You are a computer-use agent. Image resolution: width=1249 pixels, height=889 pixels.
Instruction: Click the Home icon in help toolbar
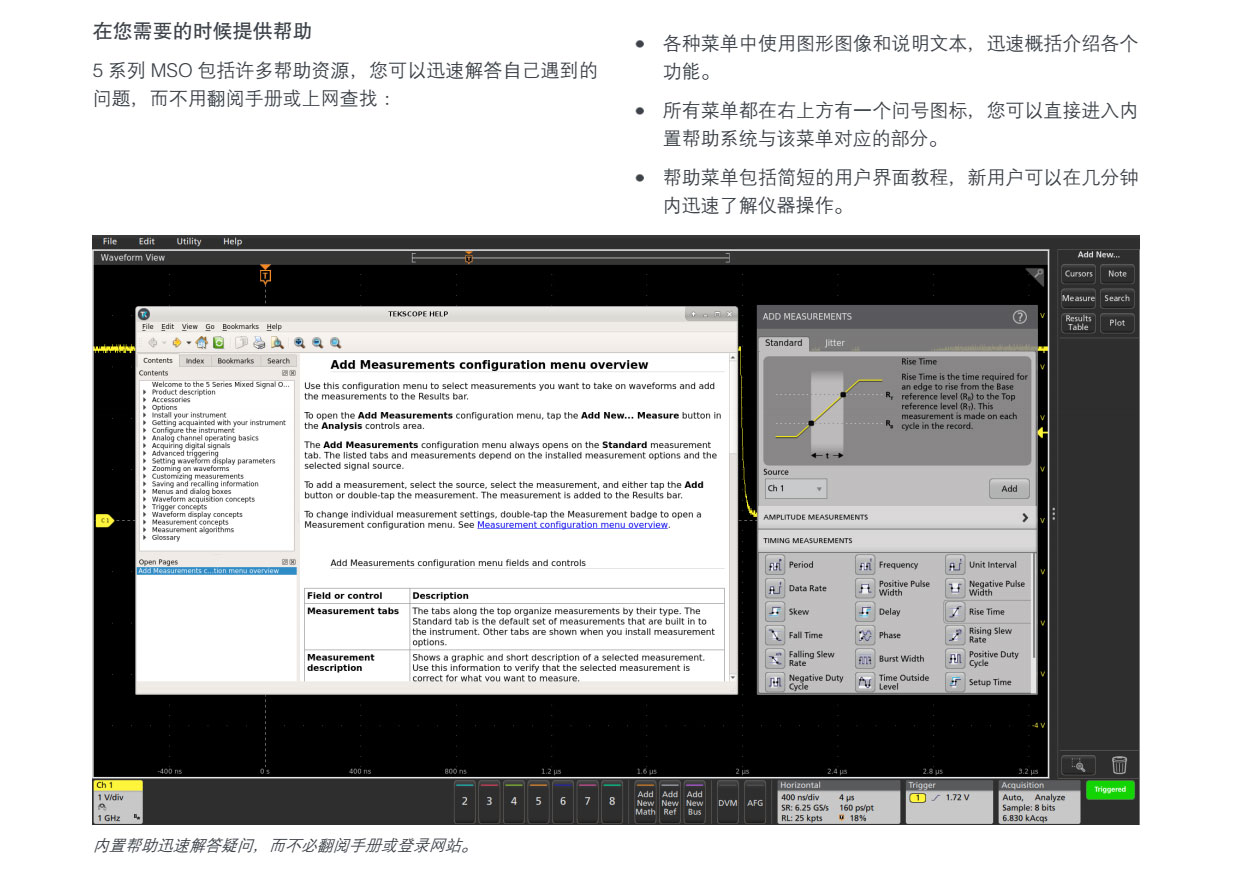click(x=201, y=342)
